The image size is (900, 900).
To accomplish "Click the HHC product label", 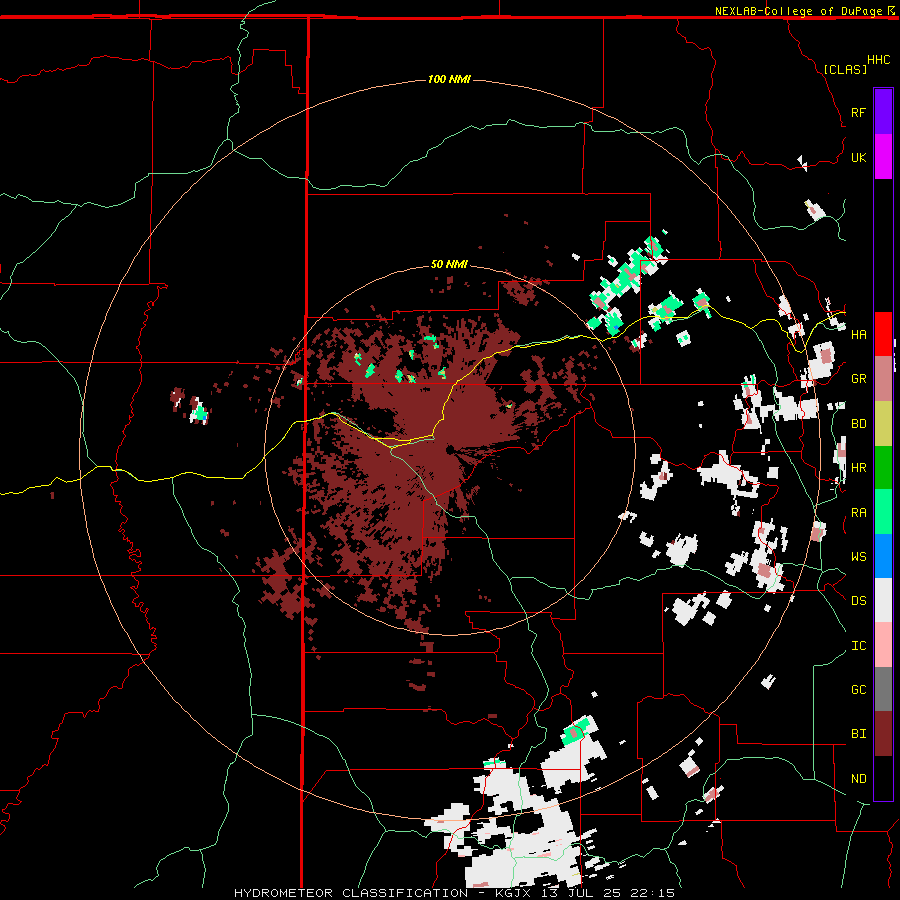I will (879, 60).
